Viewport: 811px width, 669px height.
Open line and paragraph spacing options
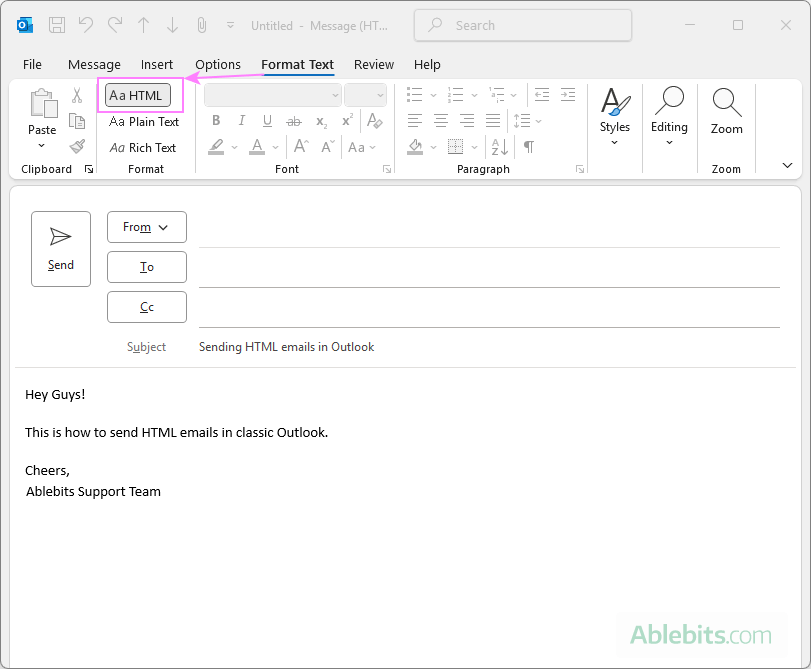tap(527, 121)
